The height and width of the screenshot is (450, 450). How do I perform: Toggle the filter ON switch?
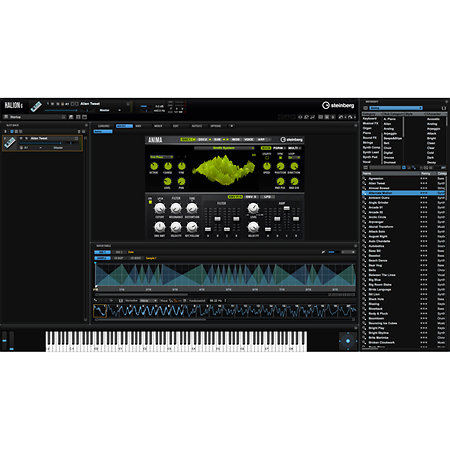pyautogui.click(x=150, y=202)
